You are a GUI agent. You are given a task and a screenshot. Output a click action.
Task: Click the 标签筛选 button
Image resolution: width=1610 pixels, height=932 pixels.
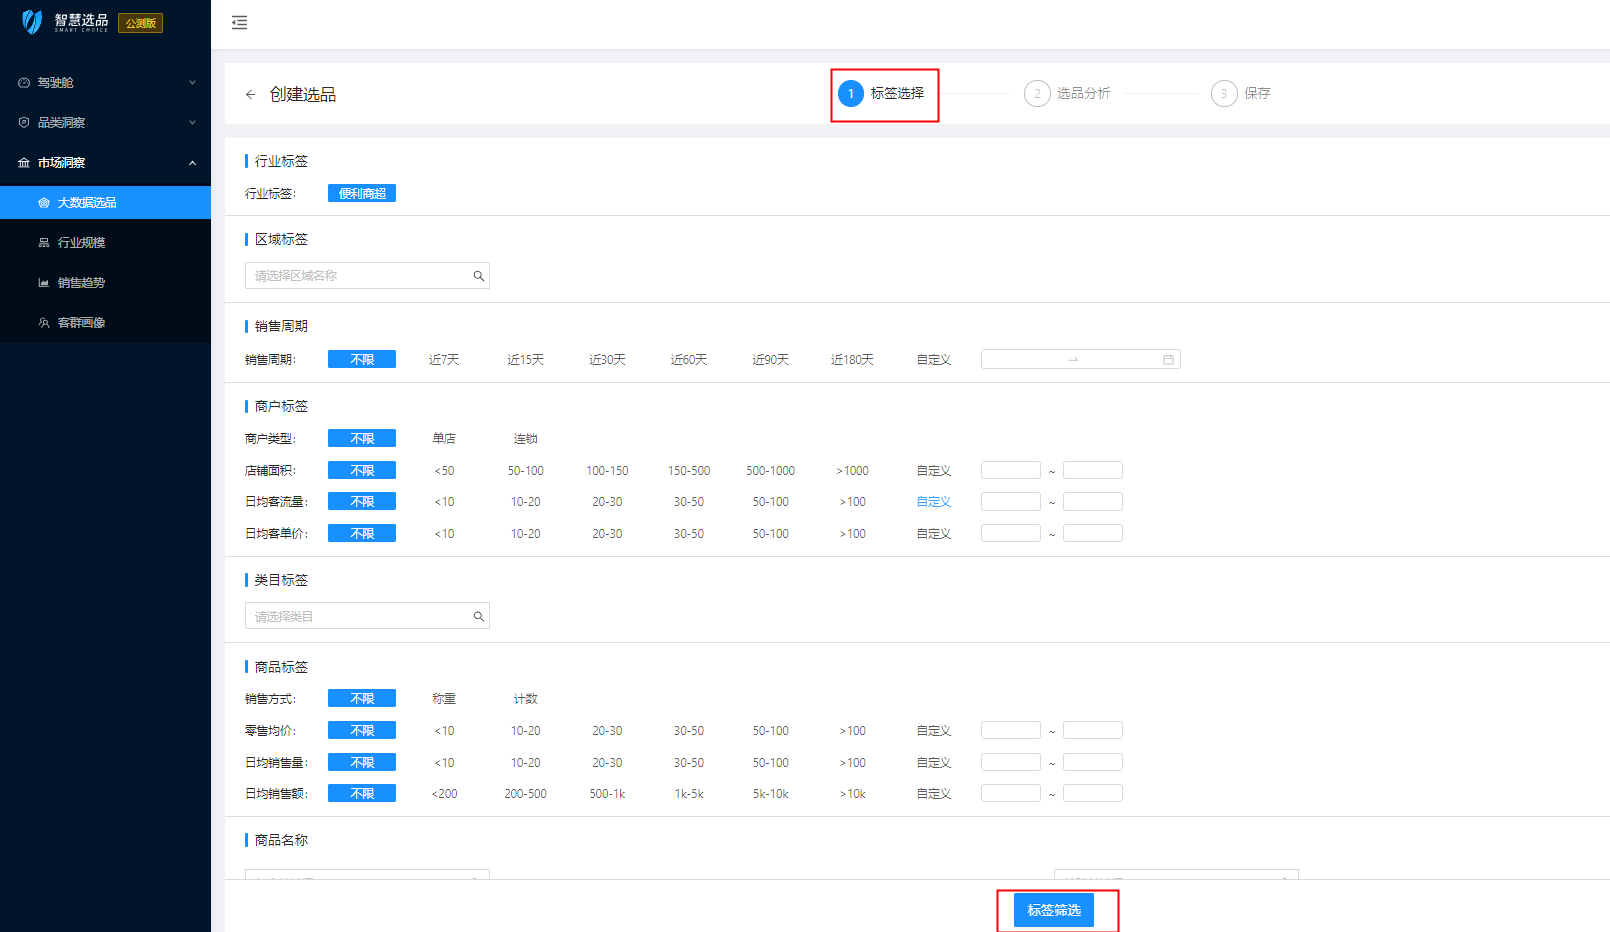pos(1053,910)
